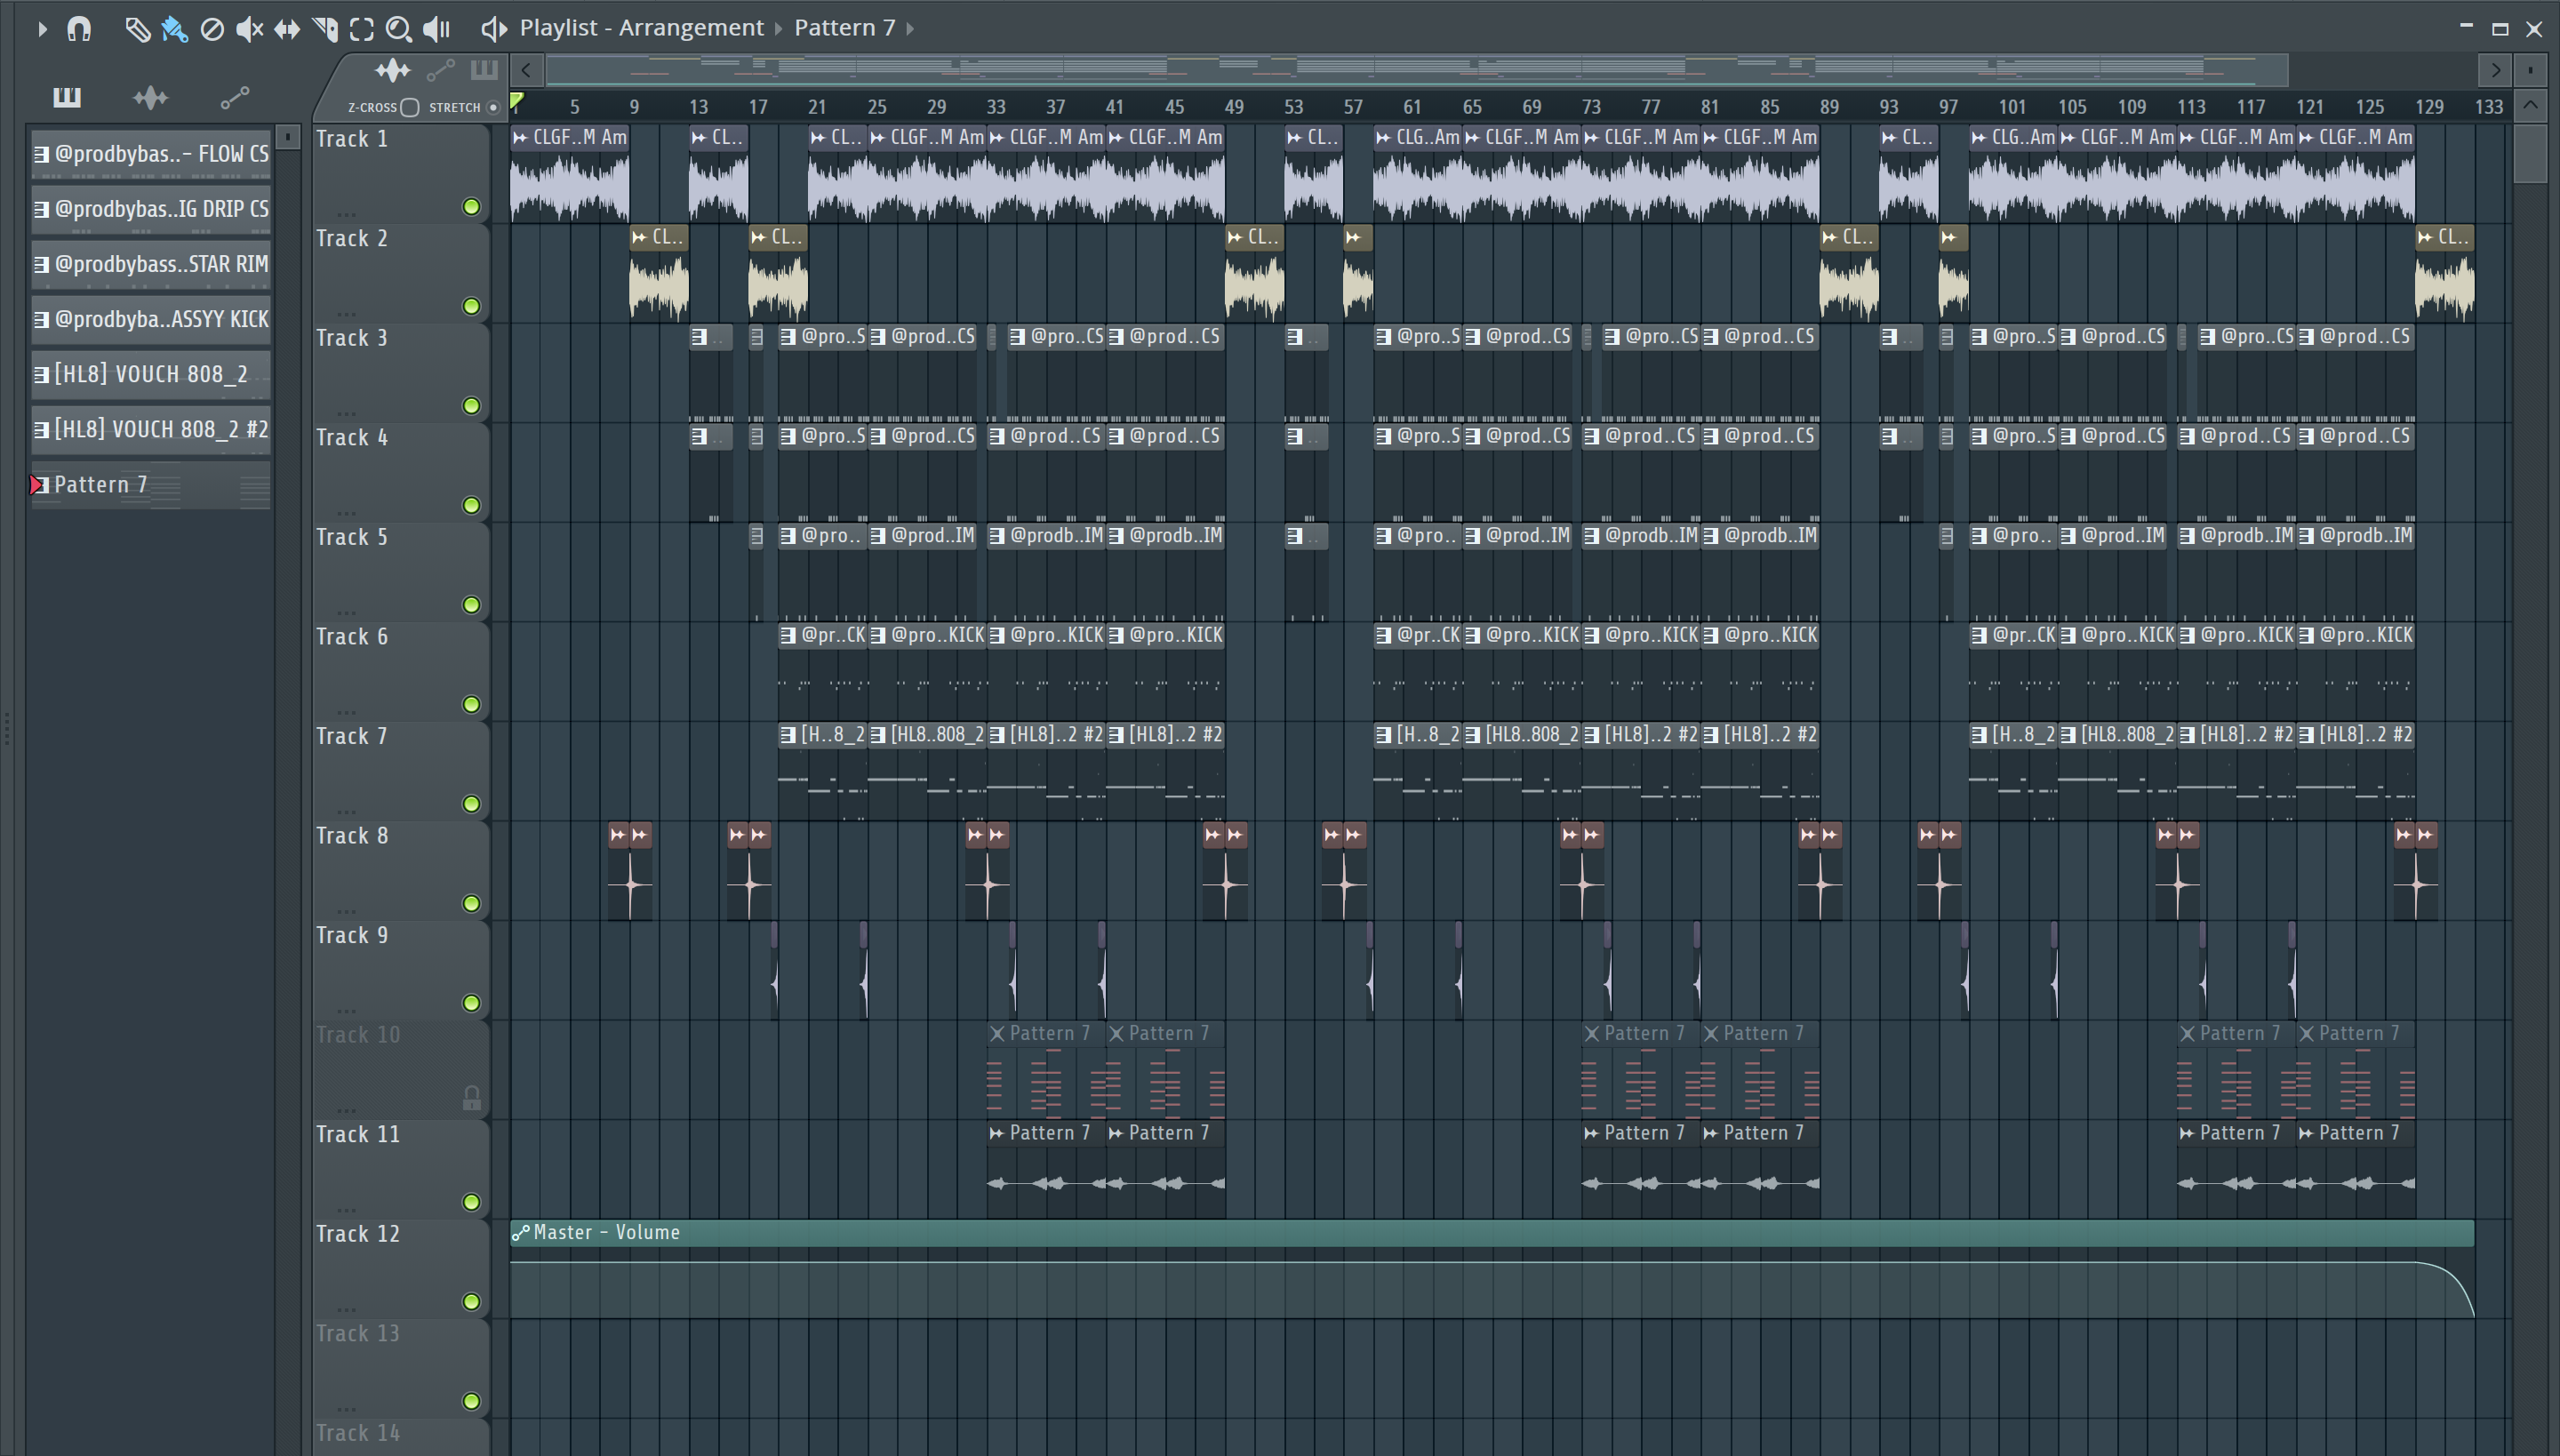Viewport: 2560px width, 1456px height.
Task: Choose the Select marquee tool
Action: pos(362,29)
